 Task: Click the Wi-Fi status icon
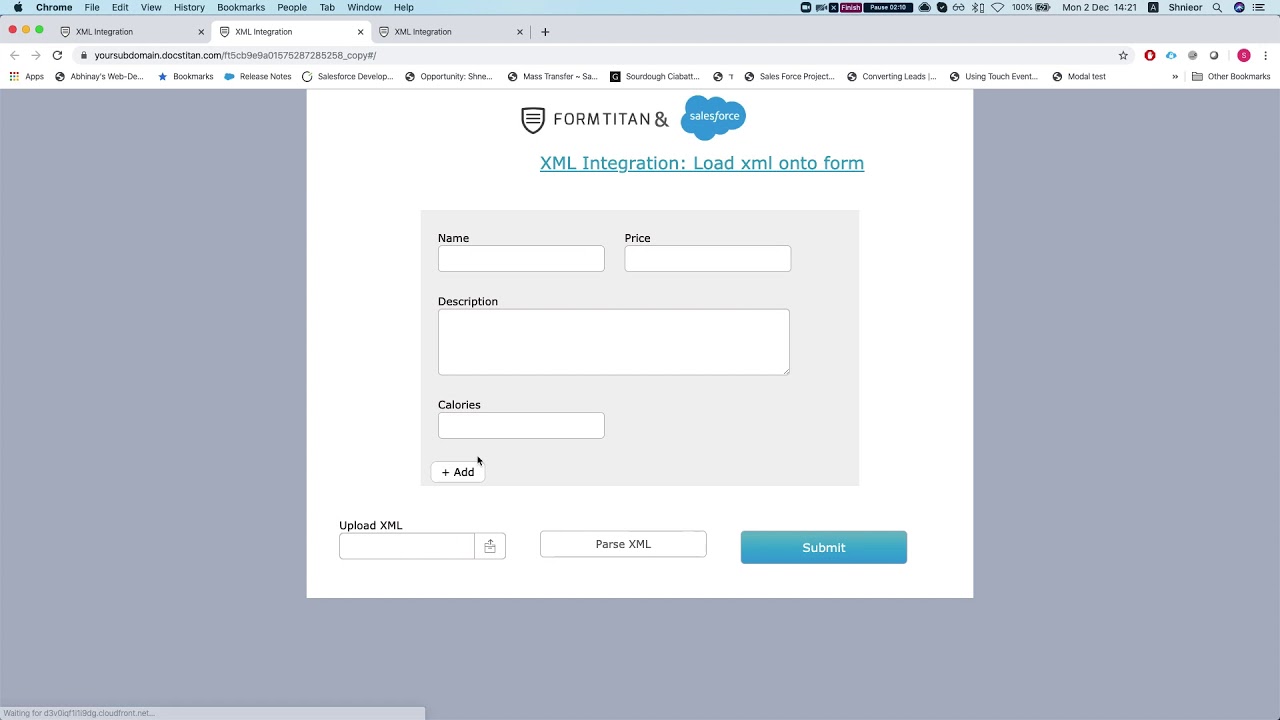[x=997, y=7]
